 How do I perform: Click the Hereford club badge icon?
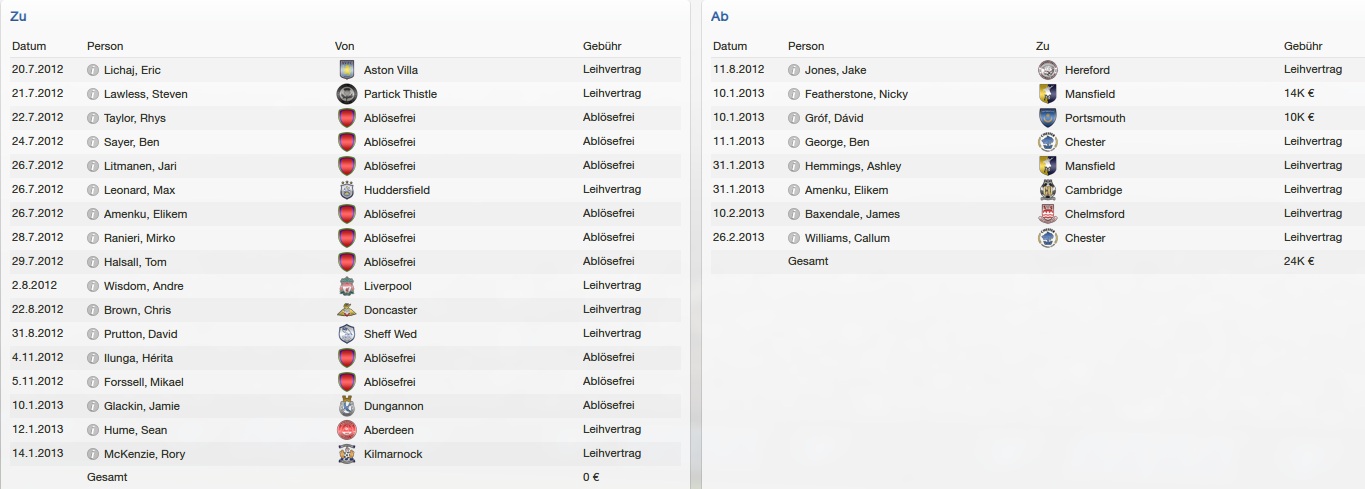[x=1048, y=70]
